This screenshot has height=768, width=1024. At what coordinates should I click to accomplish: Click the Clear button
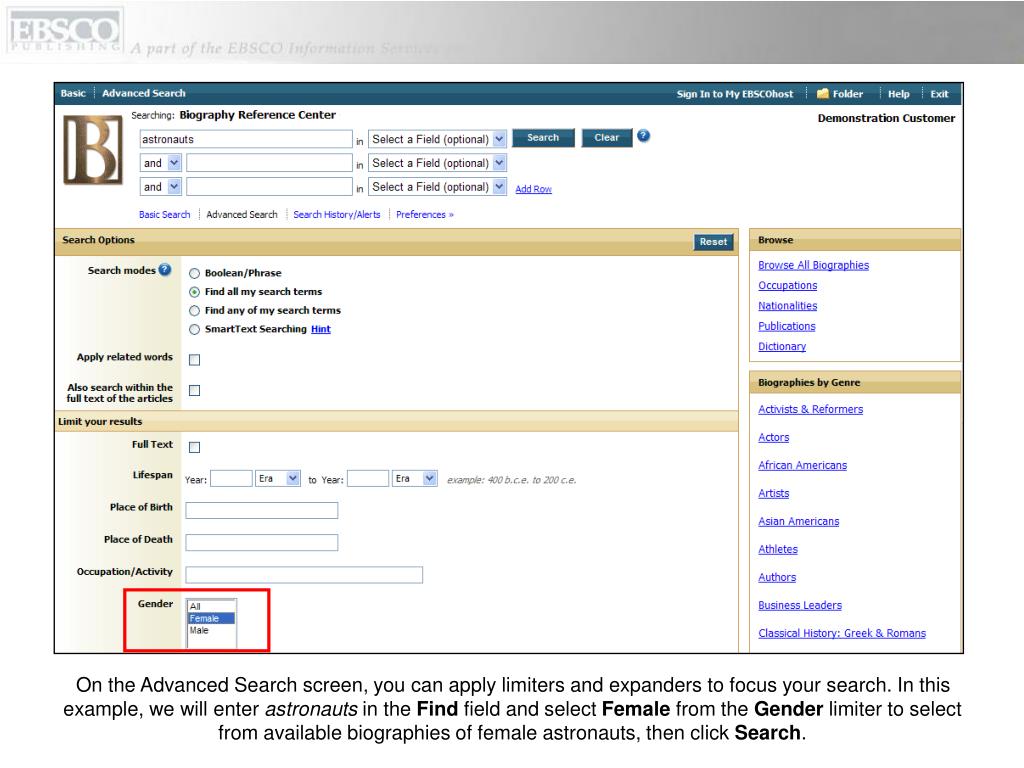(607, 138)
